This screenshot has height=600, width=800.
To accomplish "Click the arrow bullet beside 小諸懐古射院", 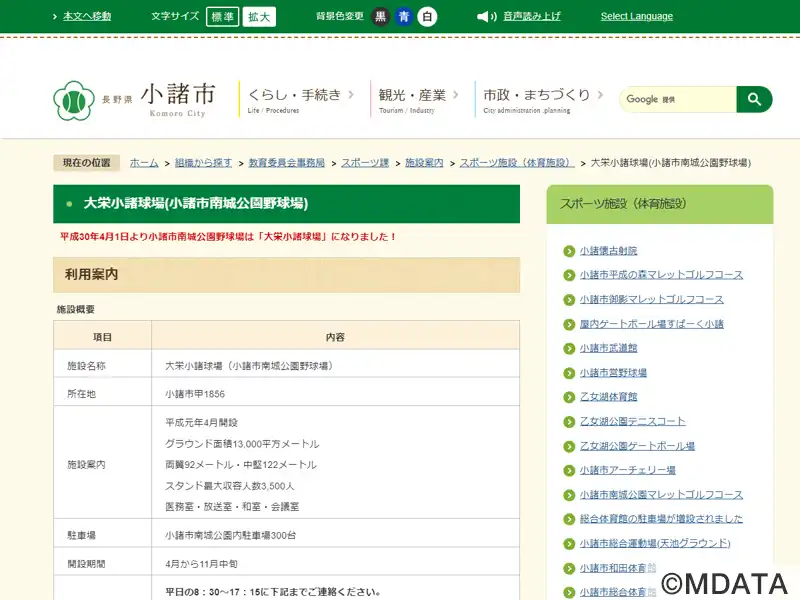I will point(567,251).
